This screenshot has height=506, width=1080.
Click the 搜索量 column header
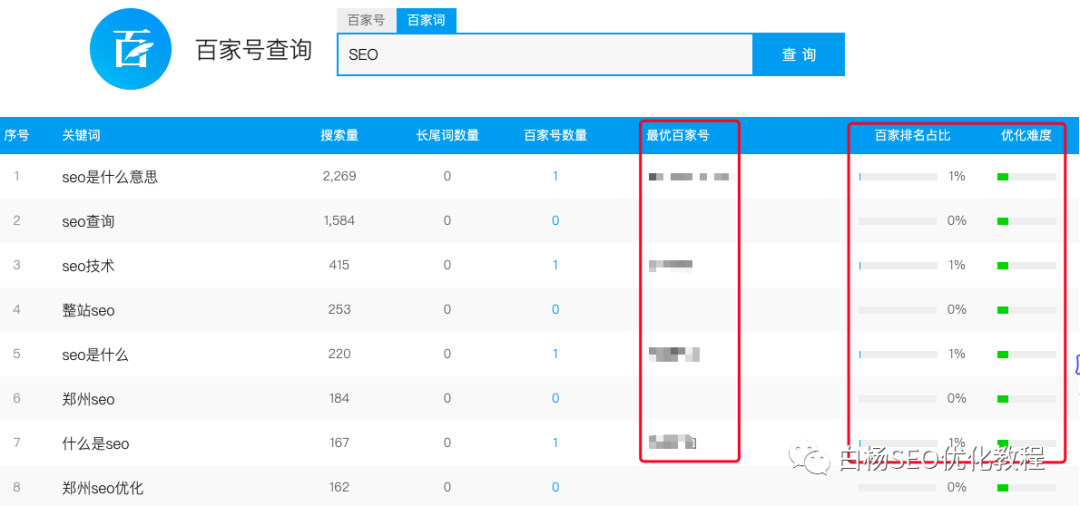[339, 136]
